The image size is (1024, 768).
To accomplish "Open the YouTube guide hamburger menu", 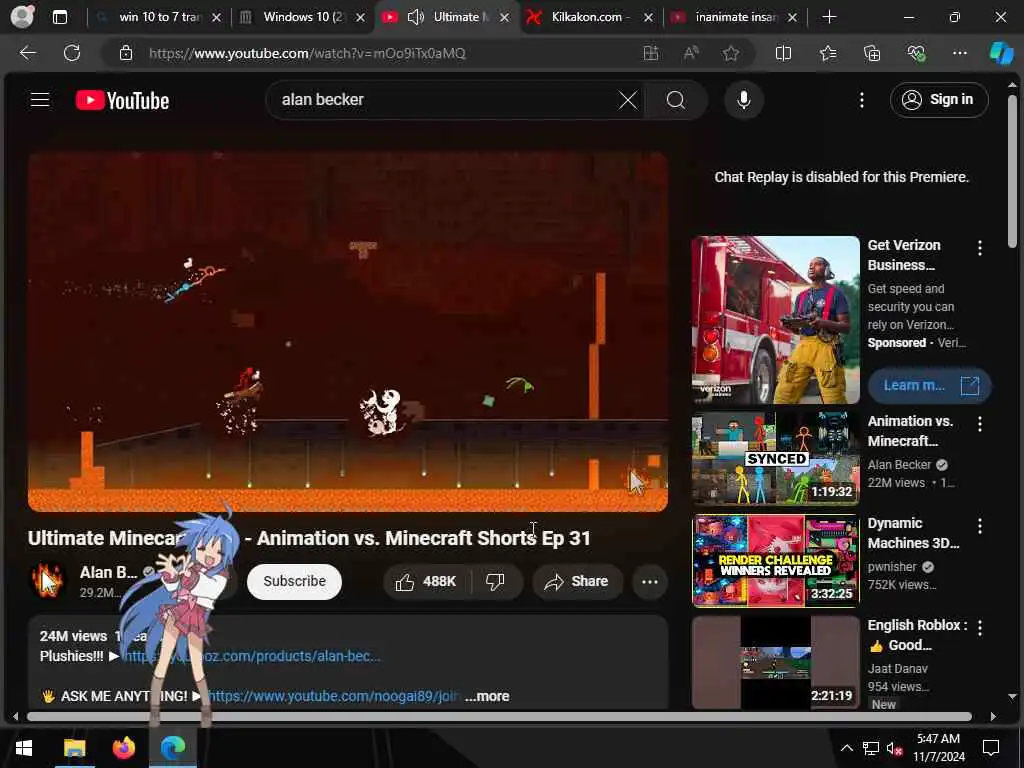I will tap(40, 100).
